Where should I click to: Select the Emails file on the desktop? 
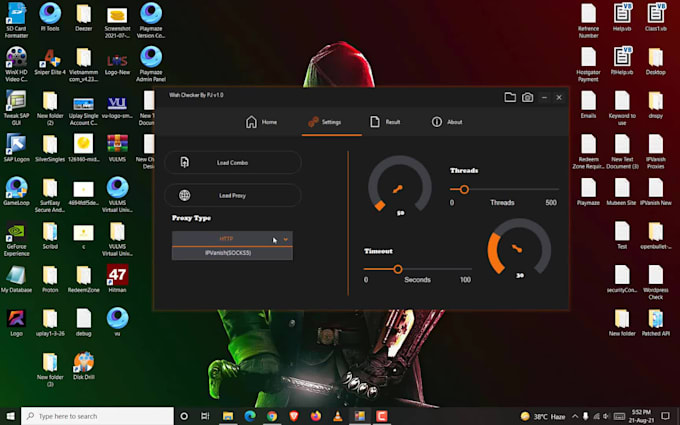pos(588,105)
